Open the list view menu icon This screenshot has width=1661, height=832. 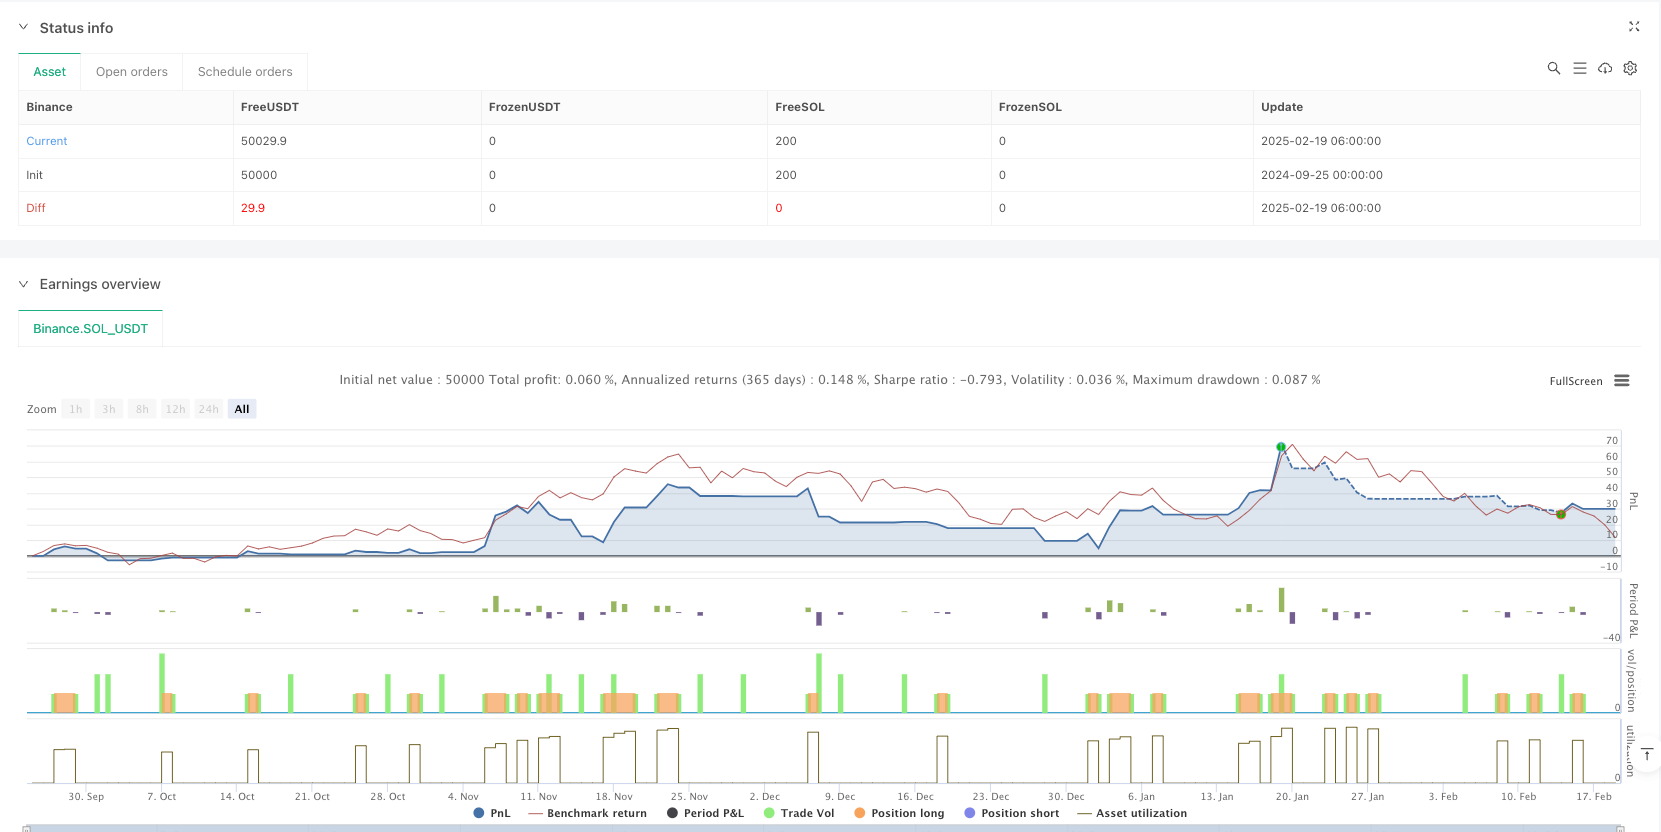click(1579, 68)
